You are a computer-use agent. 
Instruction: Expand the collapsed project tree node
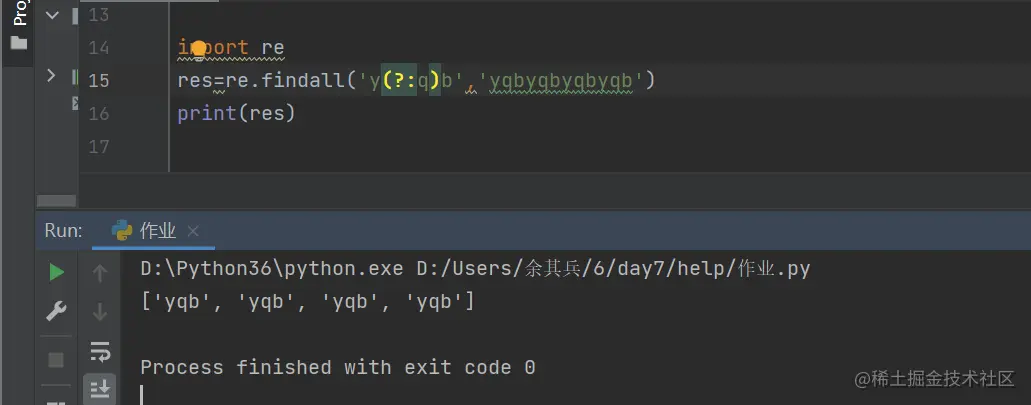pyautogui.click(x=51, y=75)
